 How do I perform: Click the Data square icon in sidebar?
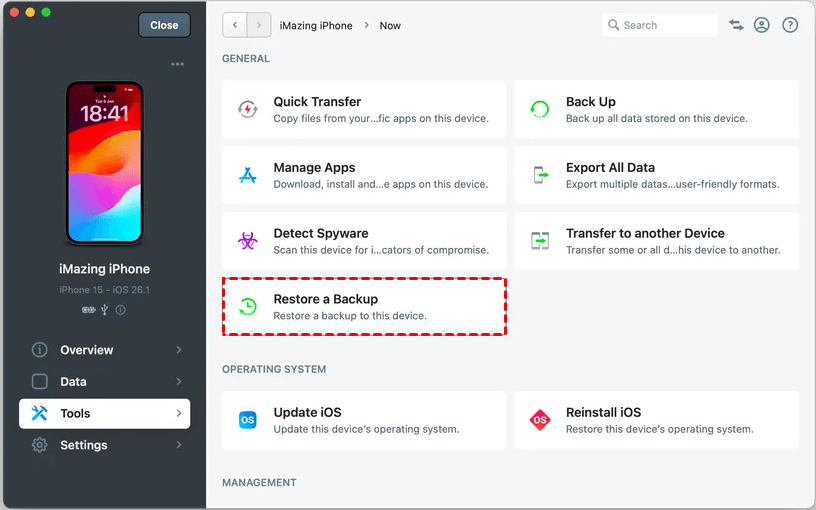[x=40, y=381]
